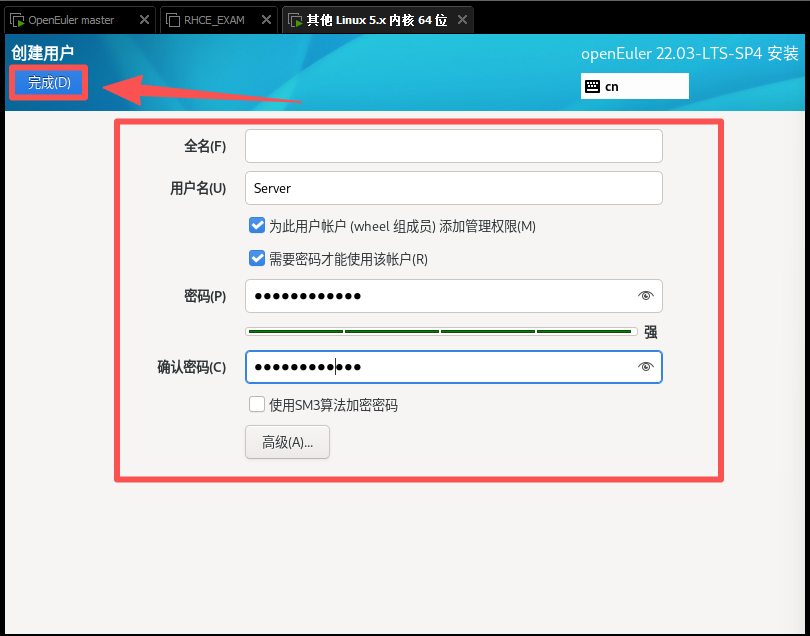Click the 确认密码(C) label
Image resolution: width=810 pixels, height=636 pixels.
click(x=192, y=367)
